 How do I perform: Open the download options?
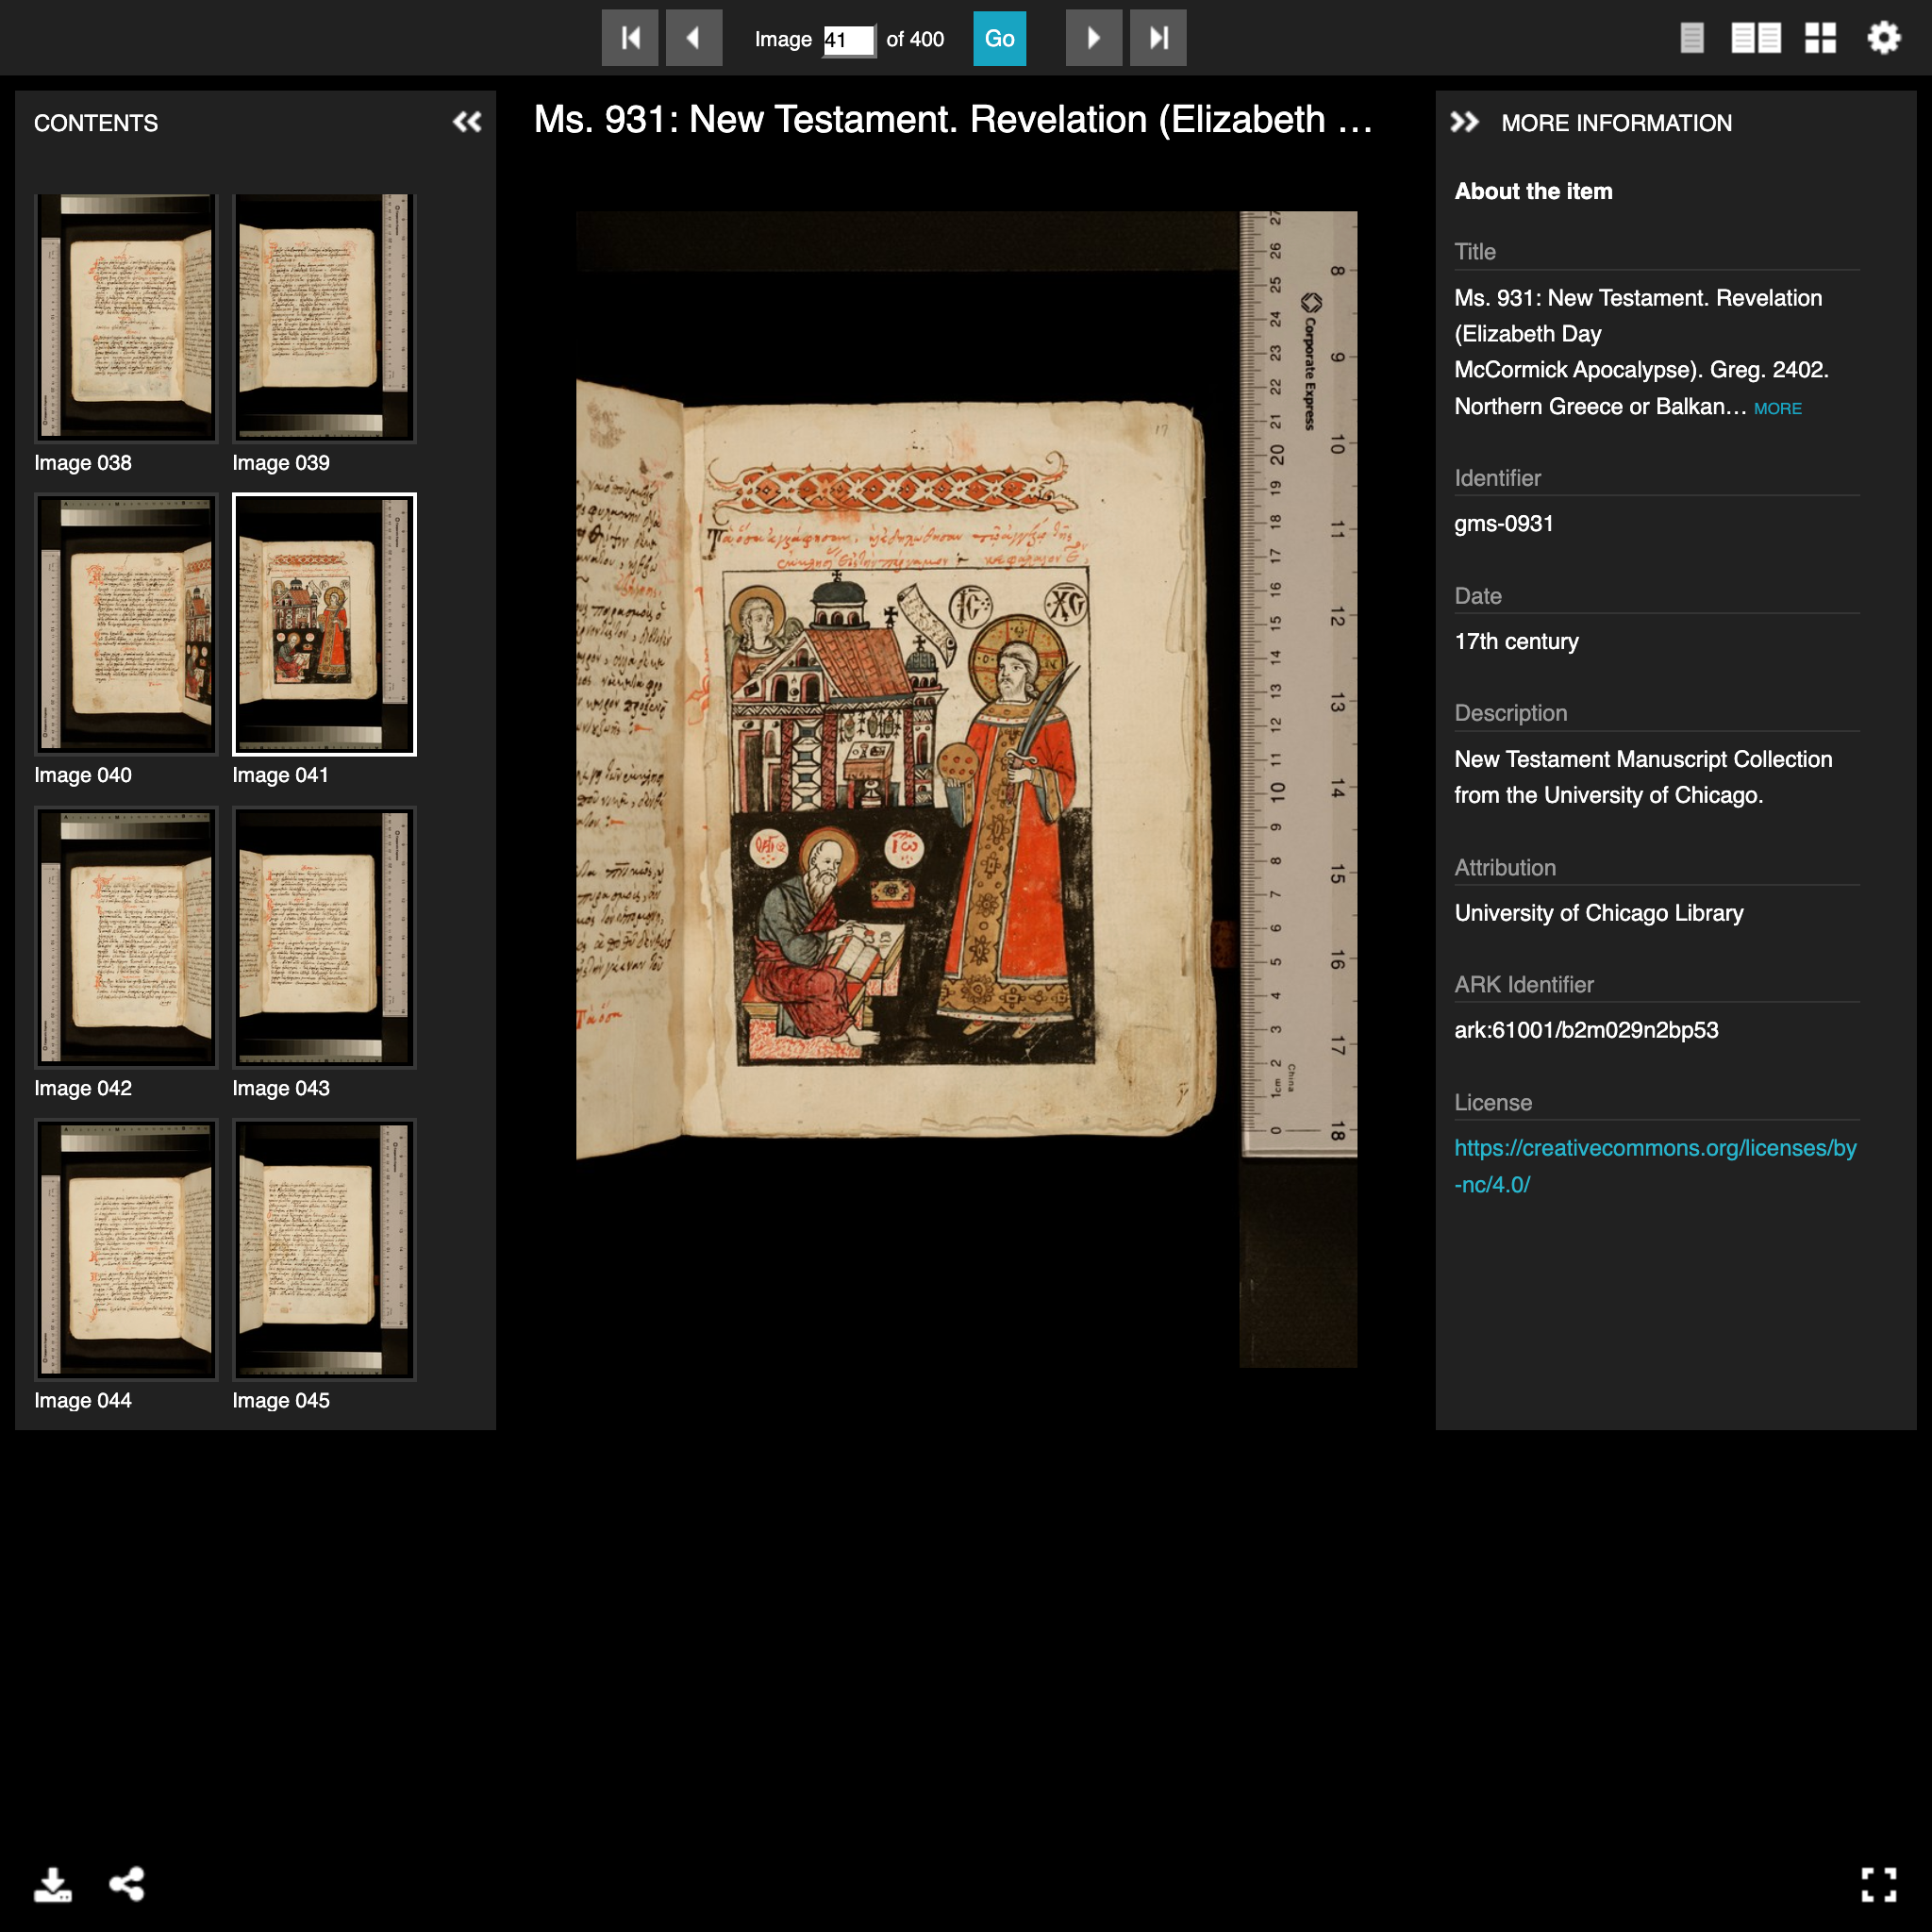coord(52,1884)
